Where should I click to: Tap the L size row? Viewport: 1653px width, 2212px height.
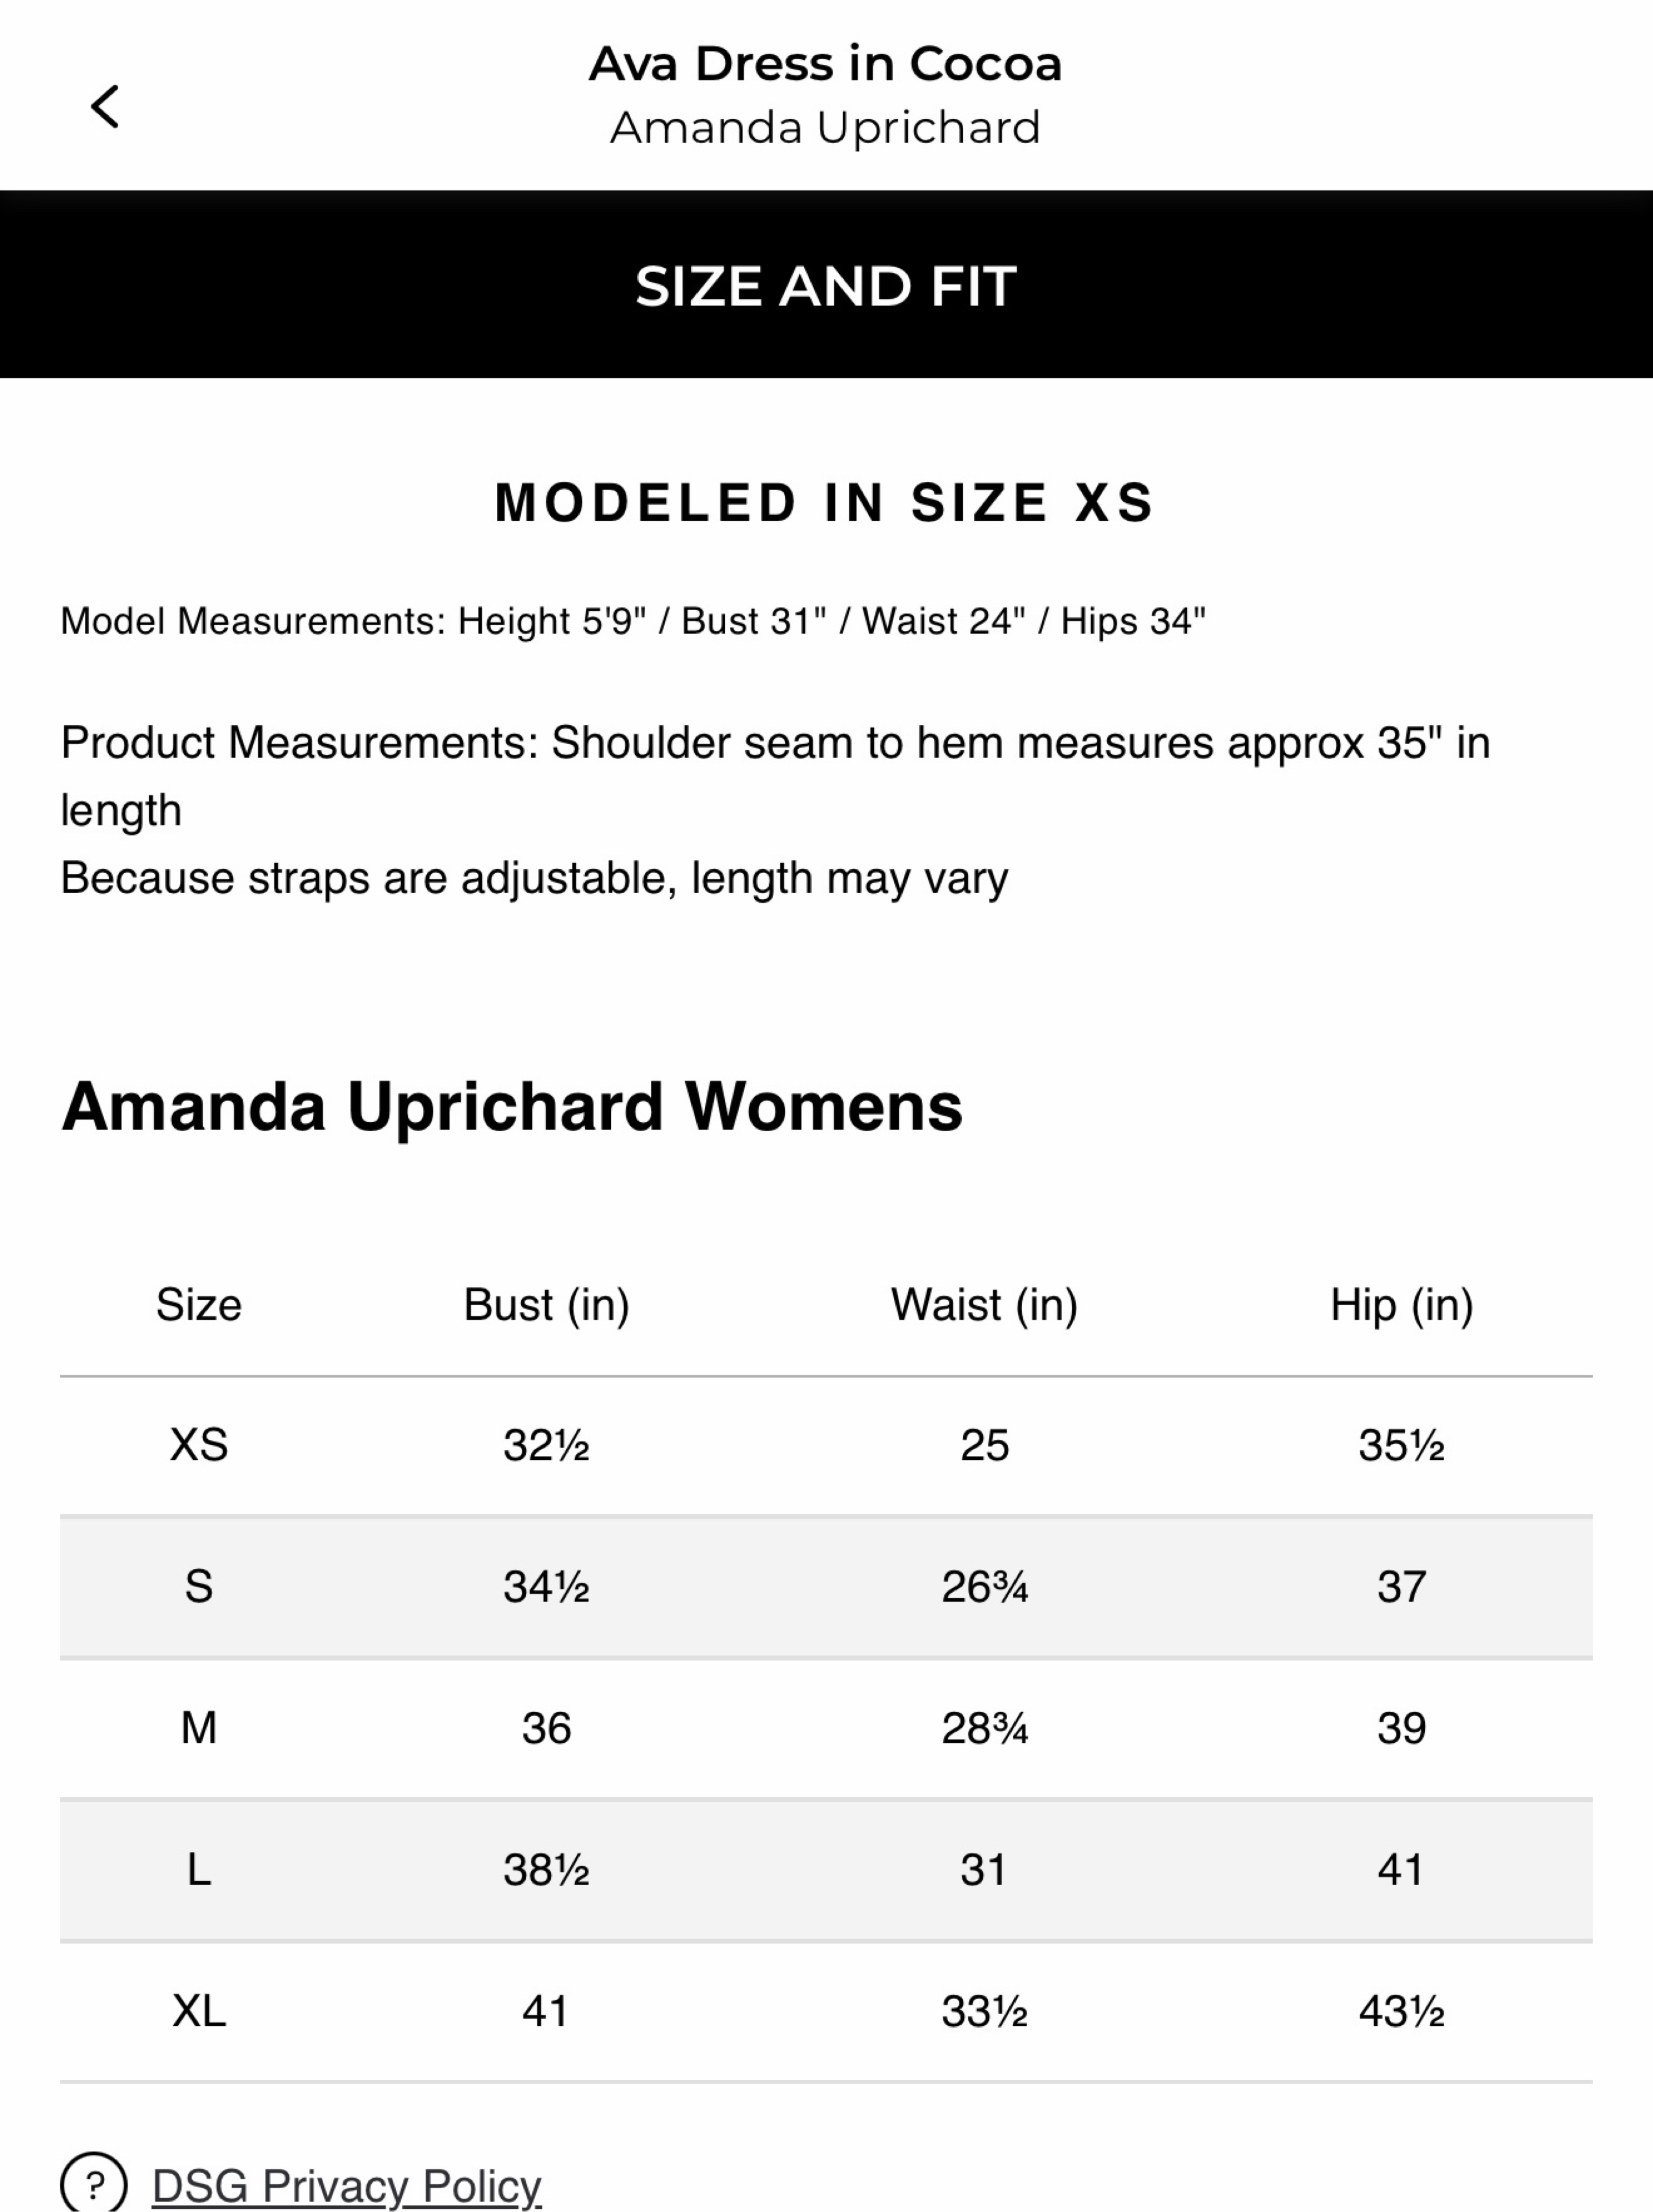(826, 1870)
